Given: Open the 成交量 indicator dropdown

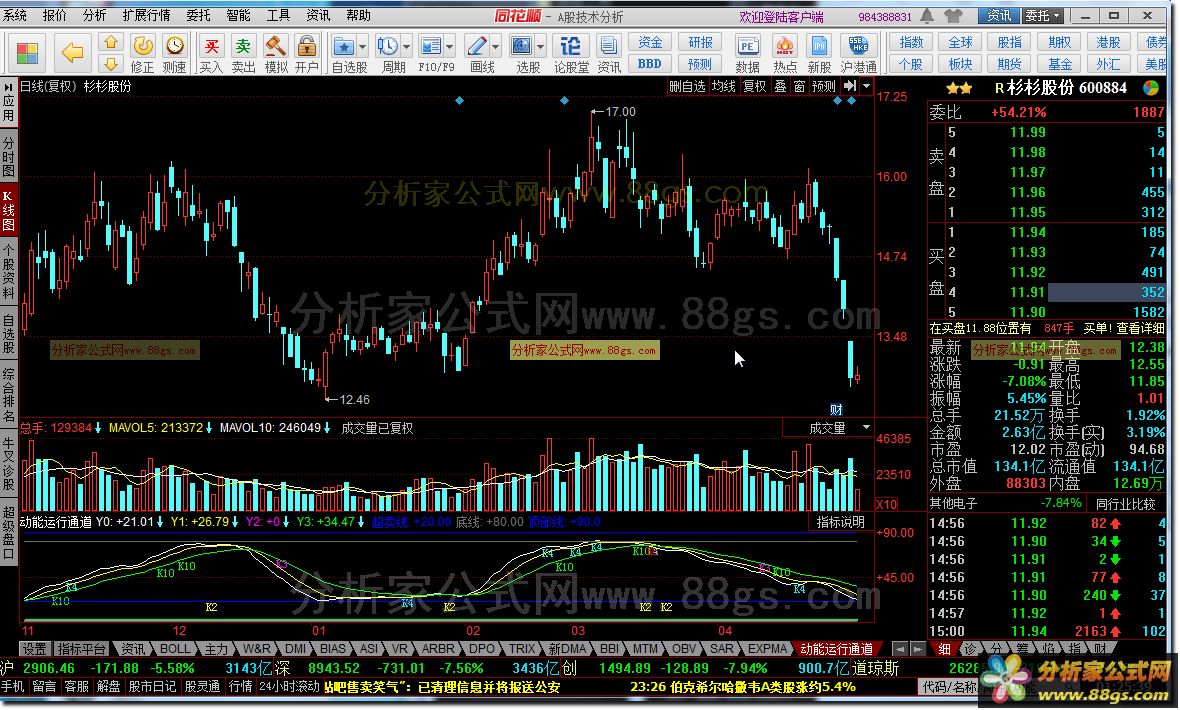Looking at the screenshot, I should [866, 428].
